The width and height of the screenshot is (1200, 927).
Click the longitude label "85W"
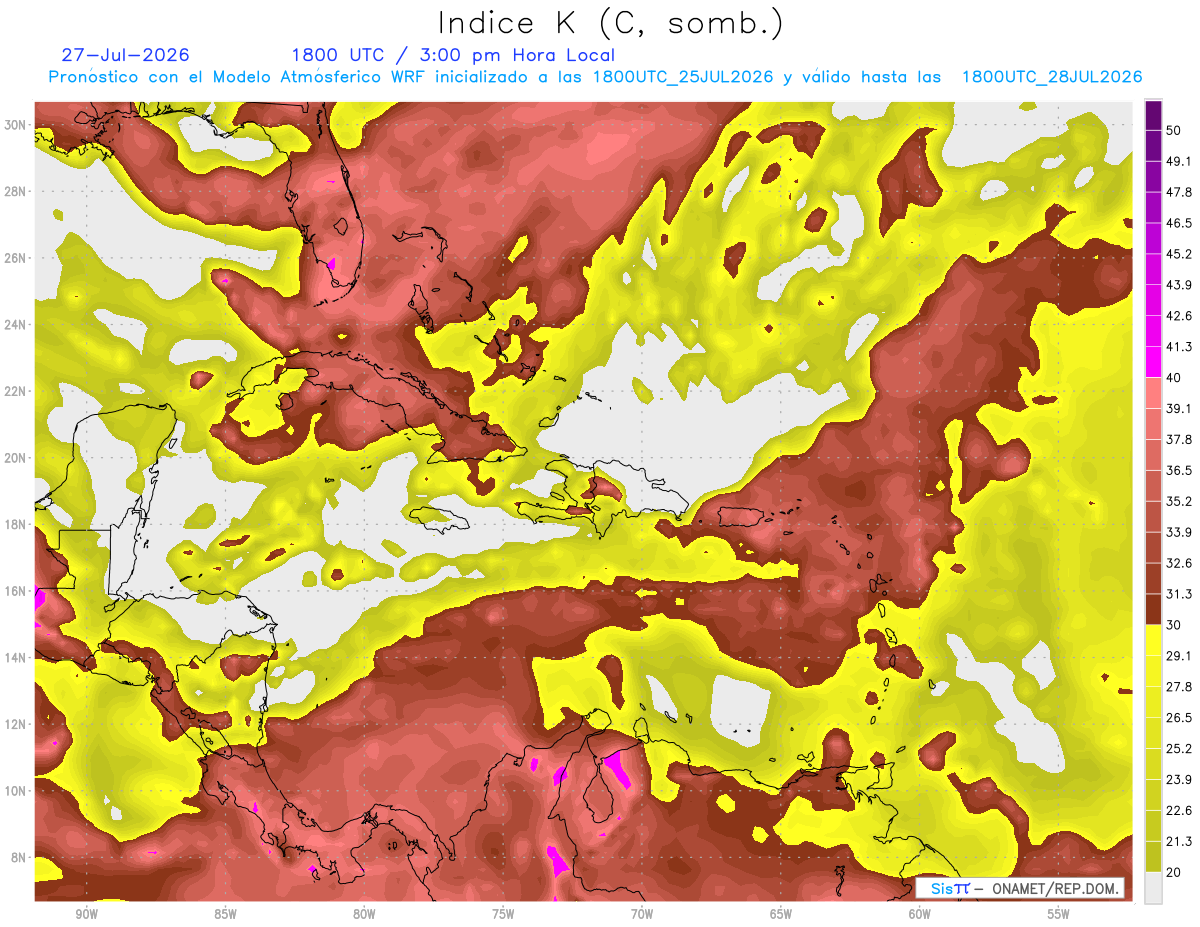[x=225, y=916]
